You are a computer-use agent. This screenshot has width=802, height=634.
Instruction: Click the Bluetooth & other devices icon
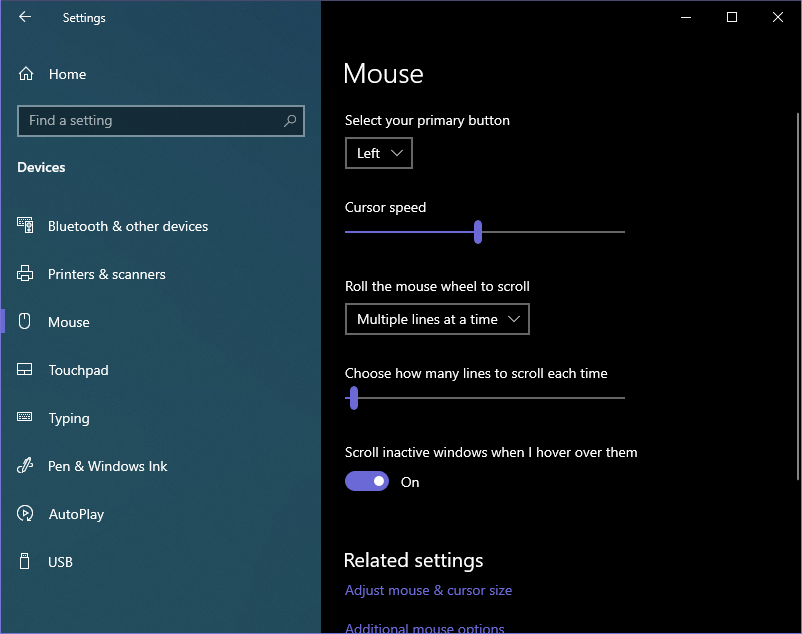[x=26, y=226]
